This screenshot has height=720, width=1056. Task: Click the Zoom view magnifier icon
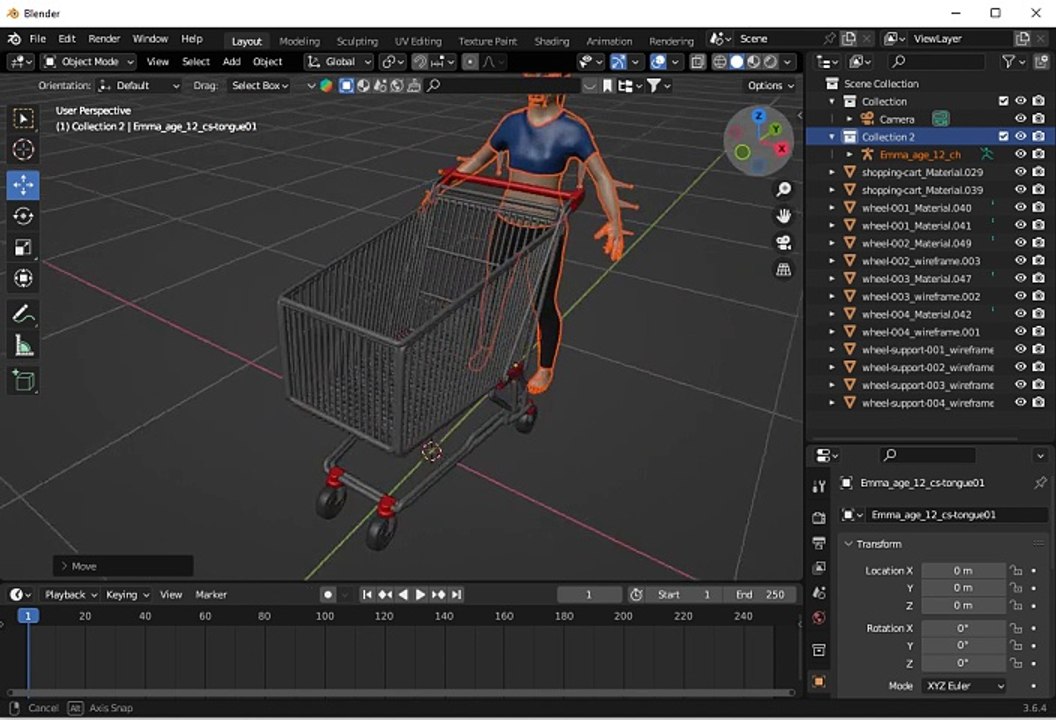click(783, 189)
